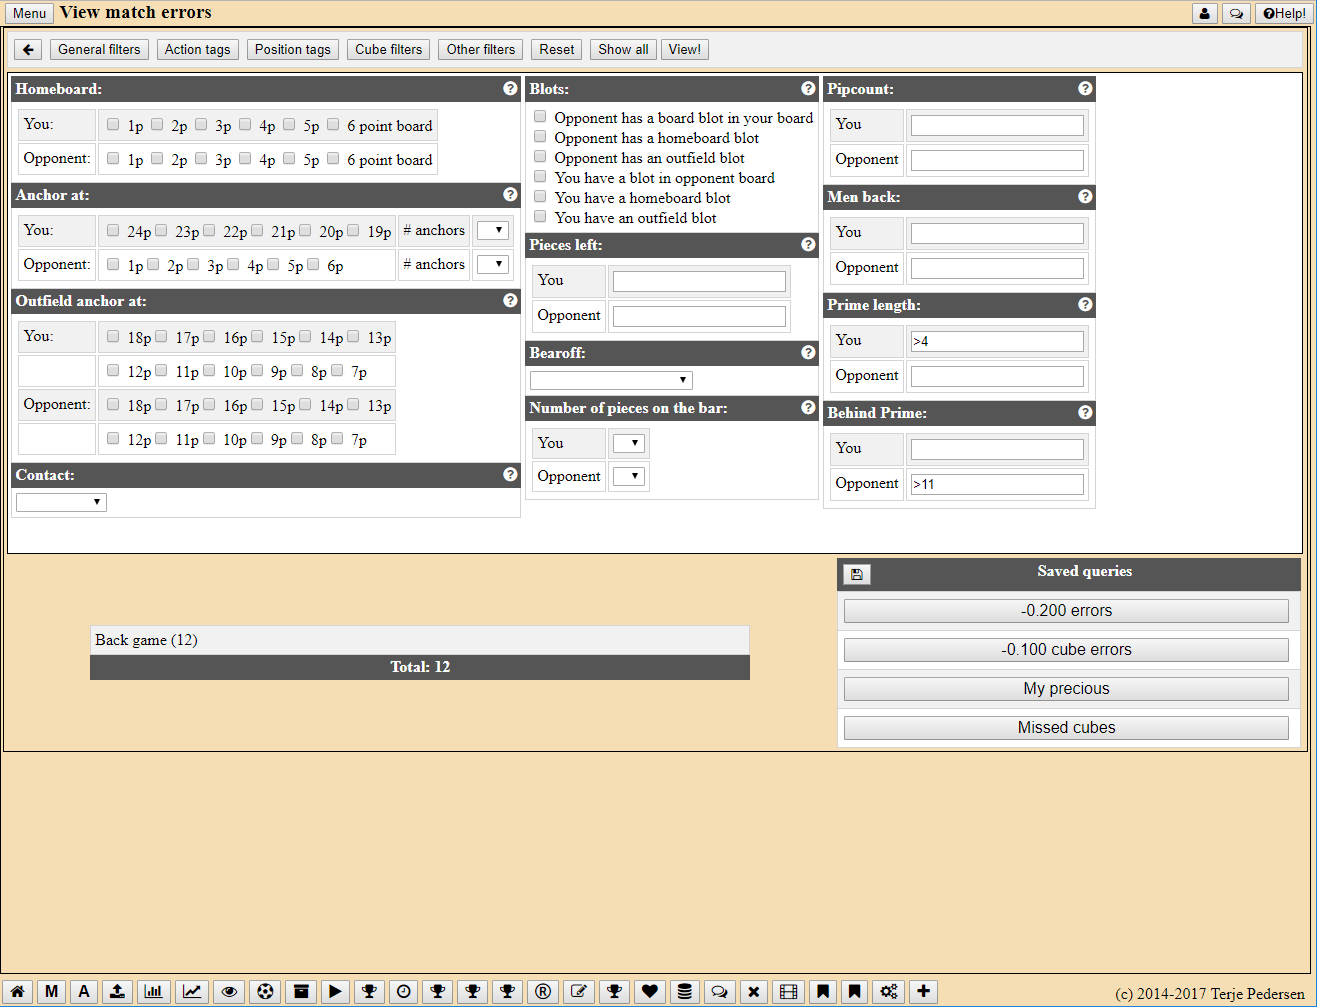Click the Show all button
The width and height of the screenshot is (1317, 1007).
click(623, 50)
